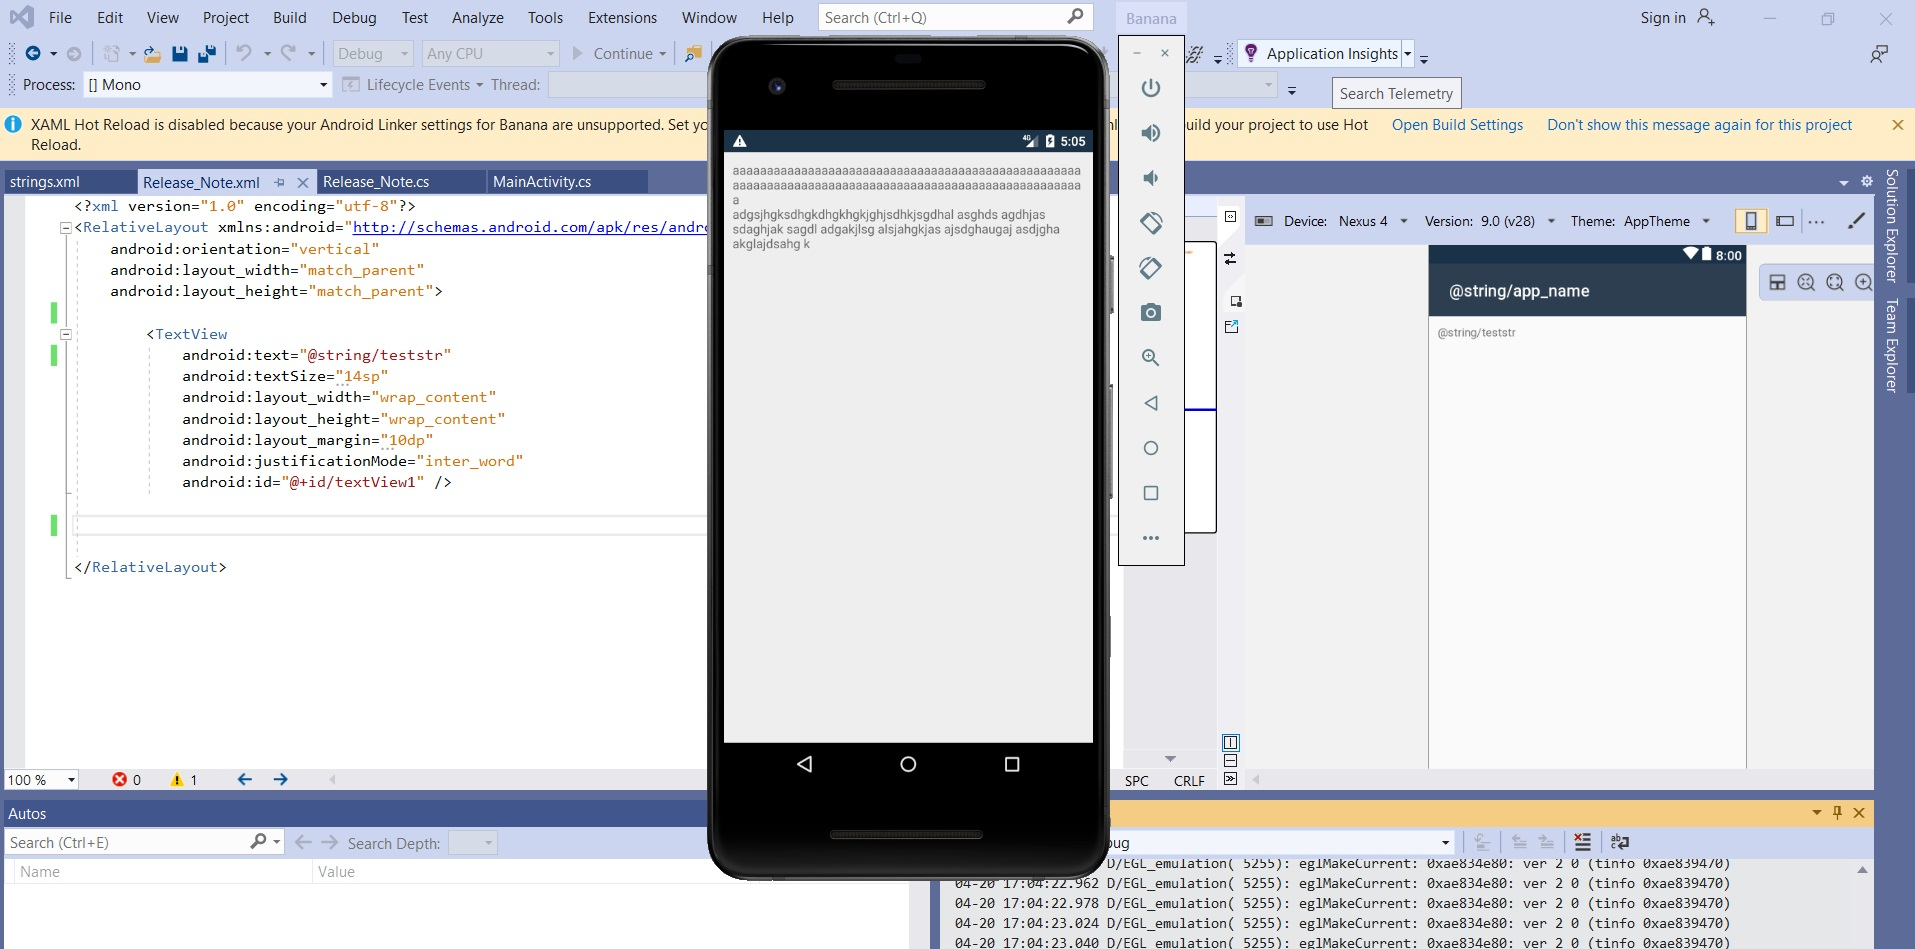Swap designer and source panes
The image size is (1915, 949).
1230,258
